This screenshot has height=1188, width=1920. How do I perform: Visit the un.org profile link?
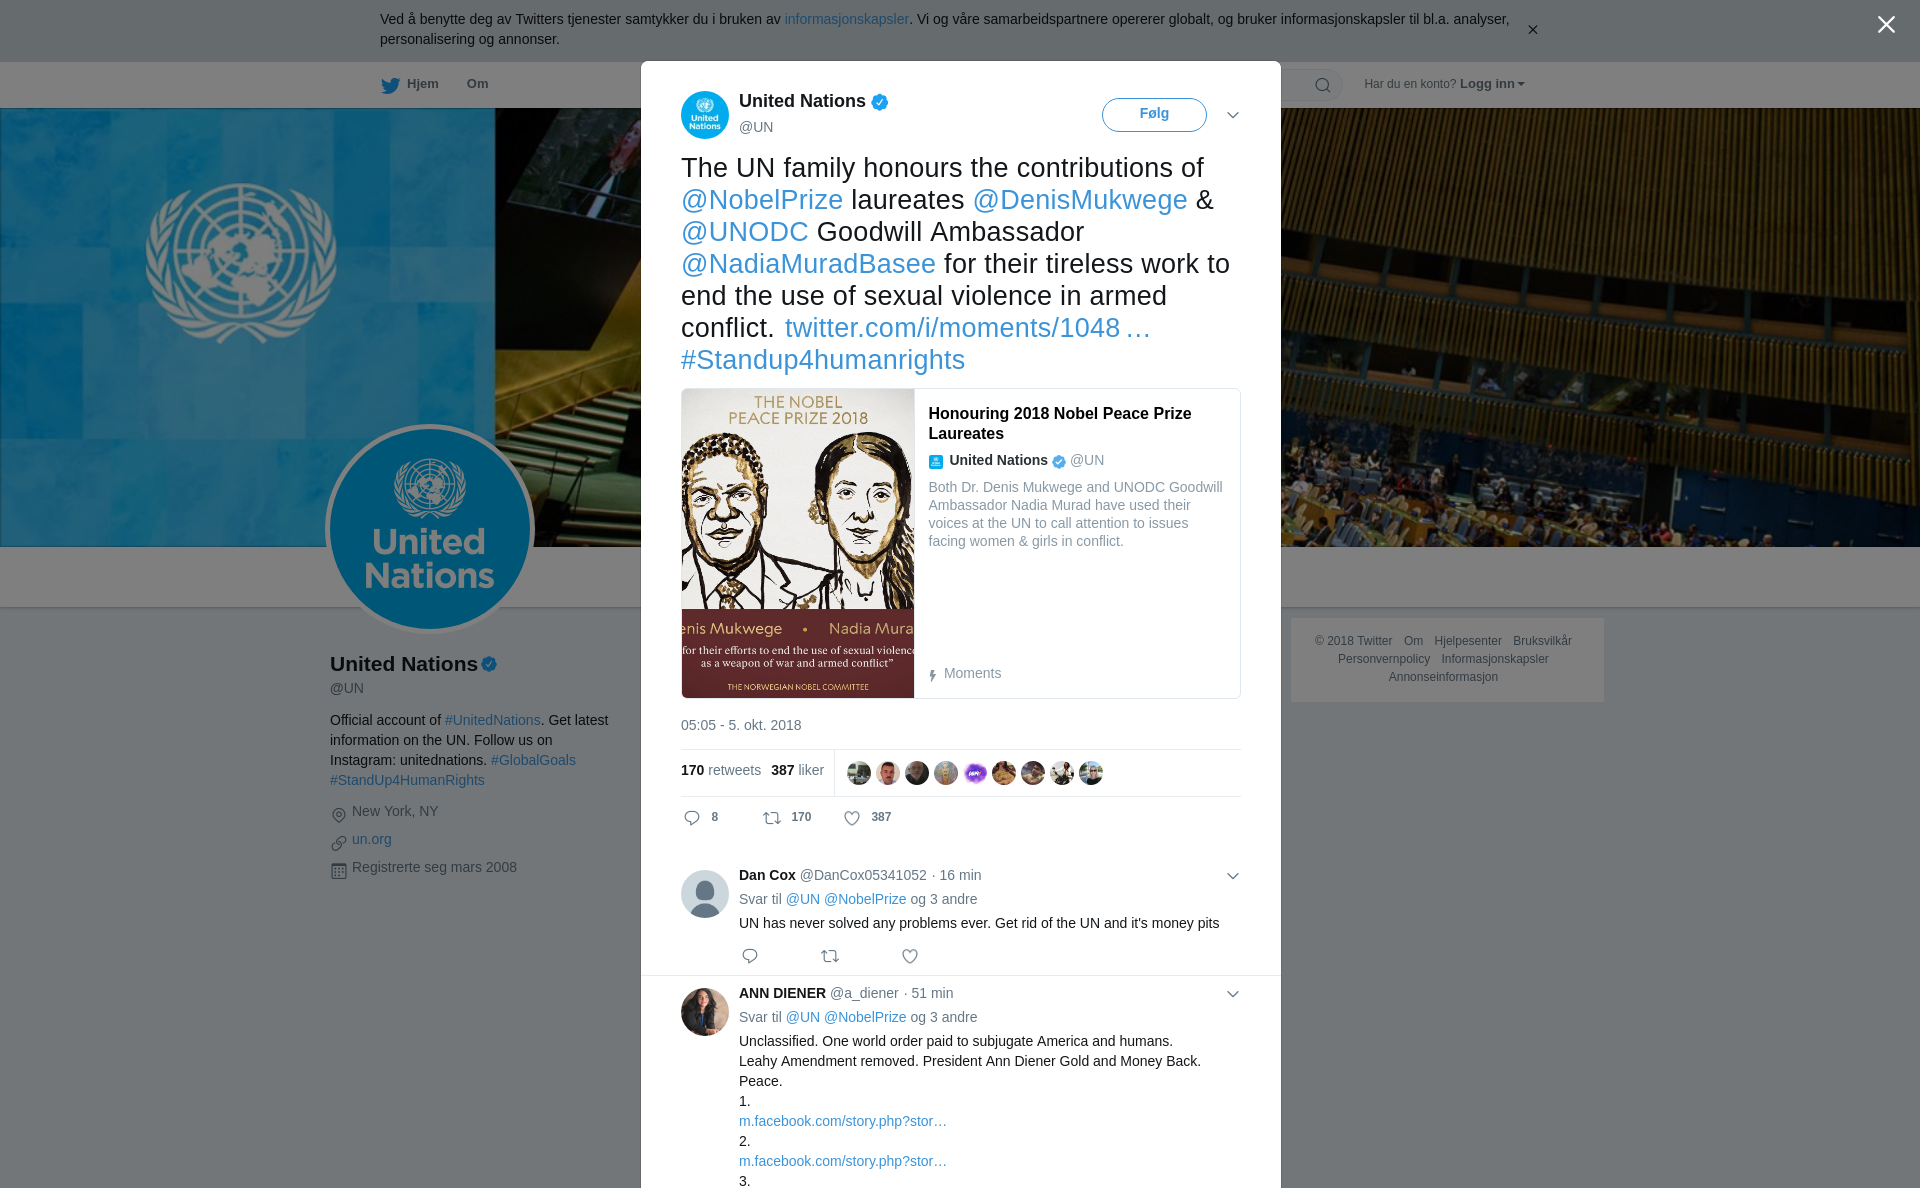[x=372, y=840]
